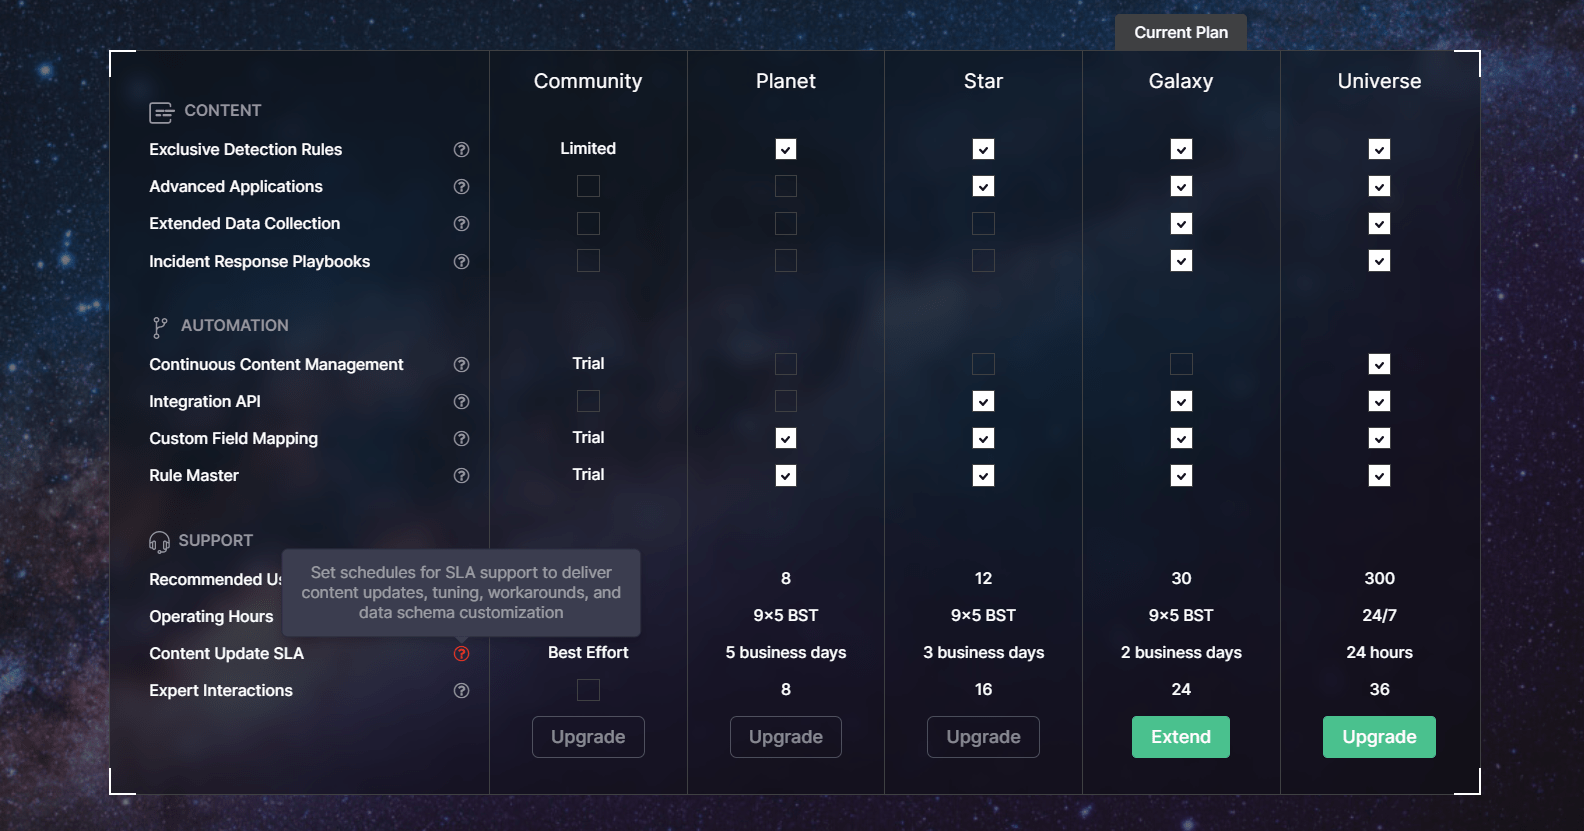This screenshot has width=1584, height=831.
Task: Check Galaxy's Continuous Content Management checkbox
Action: pos(1181,364)
